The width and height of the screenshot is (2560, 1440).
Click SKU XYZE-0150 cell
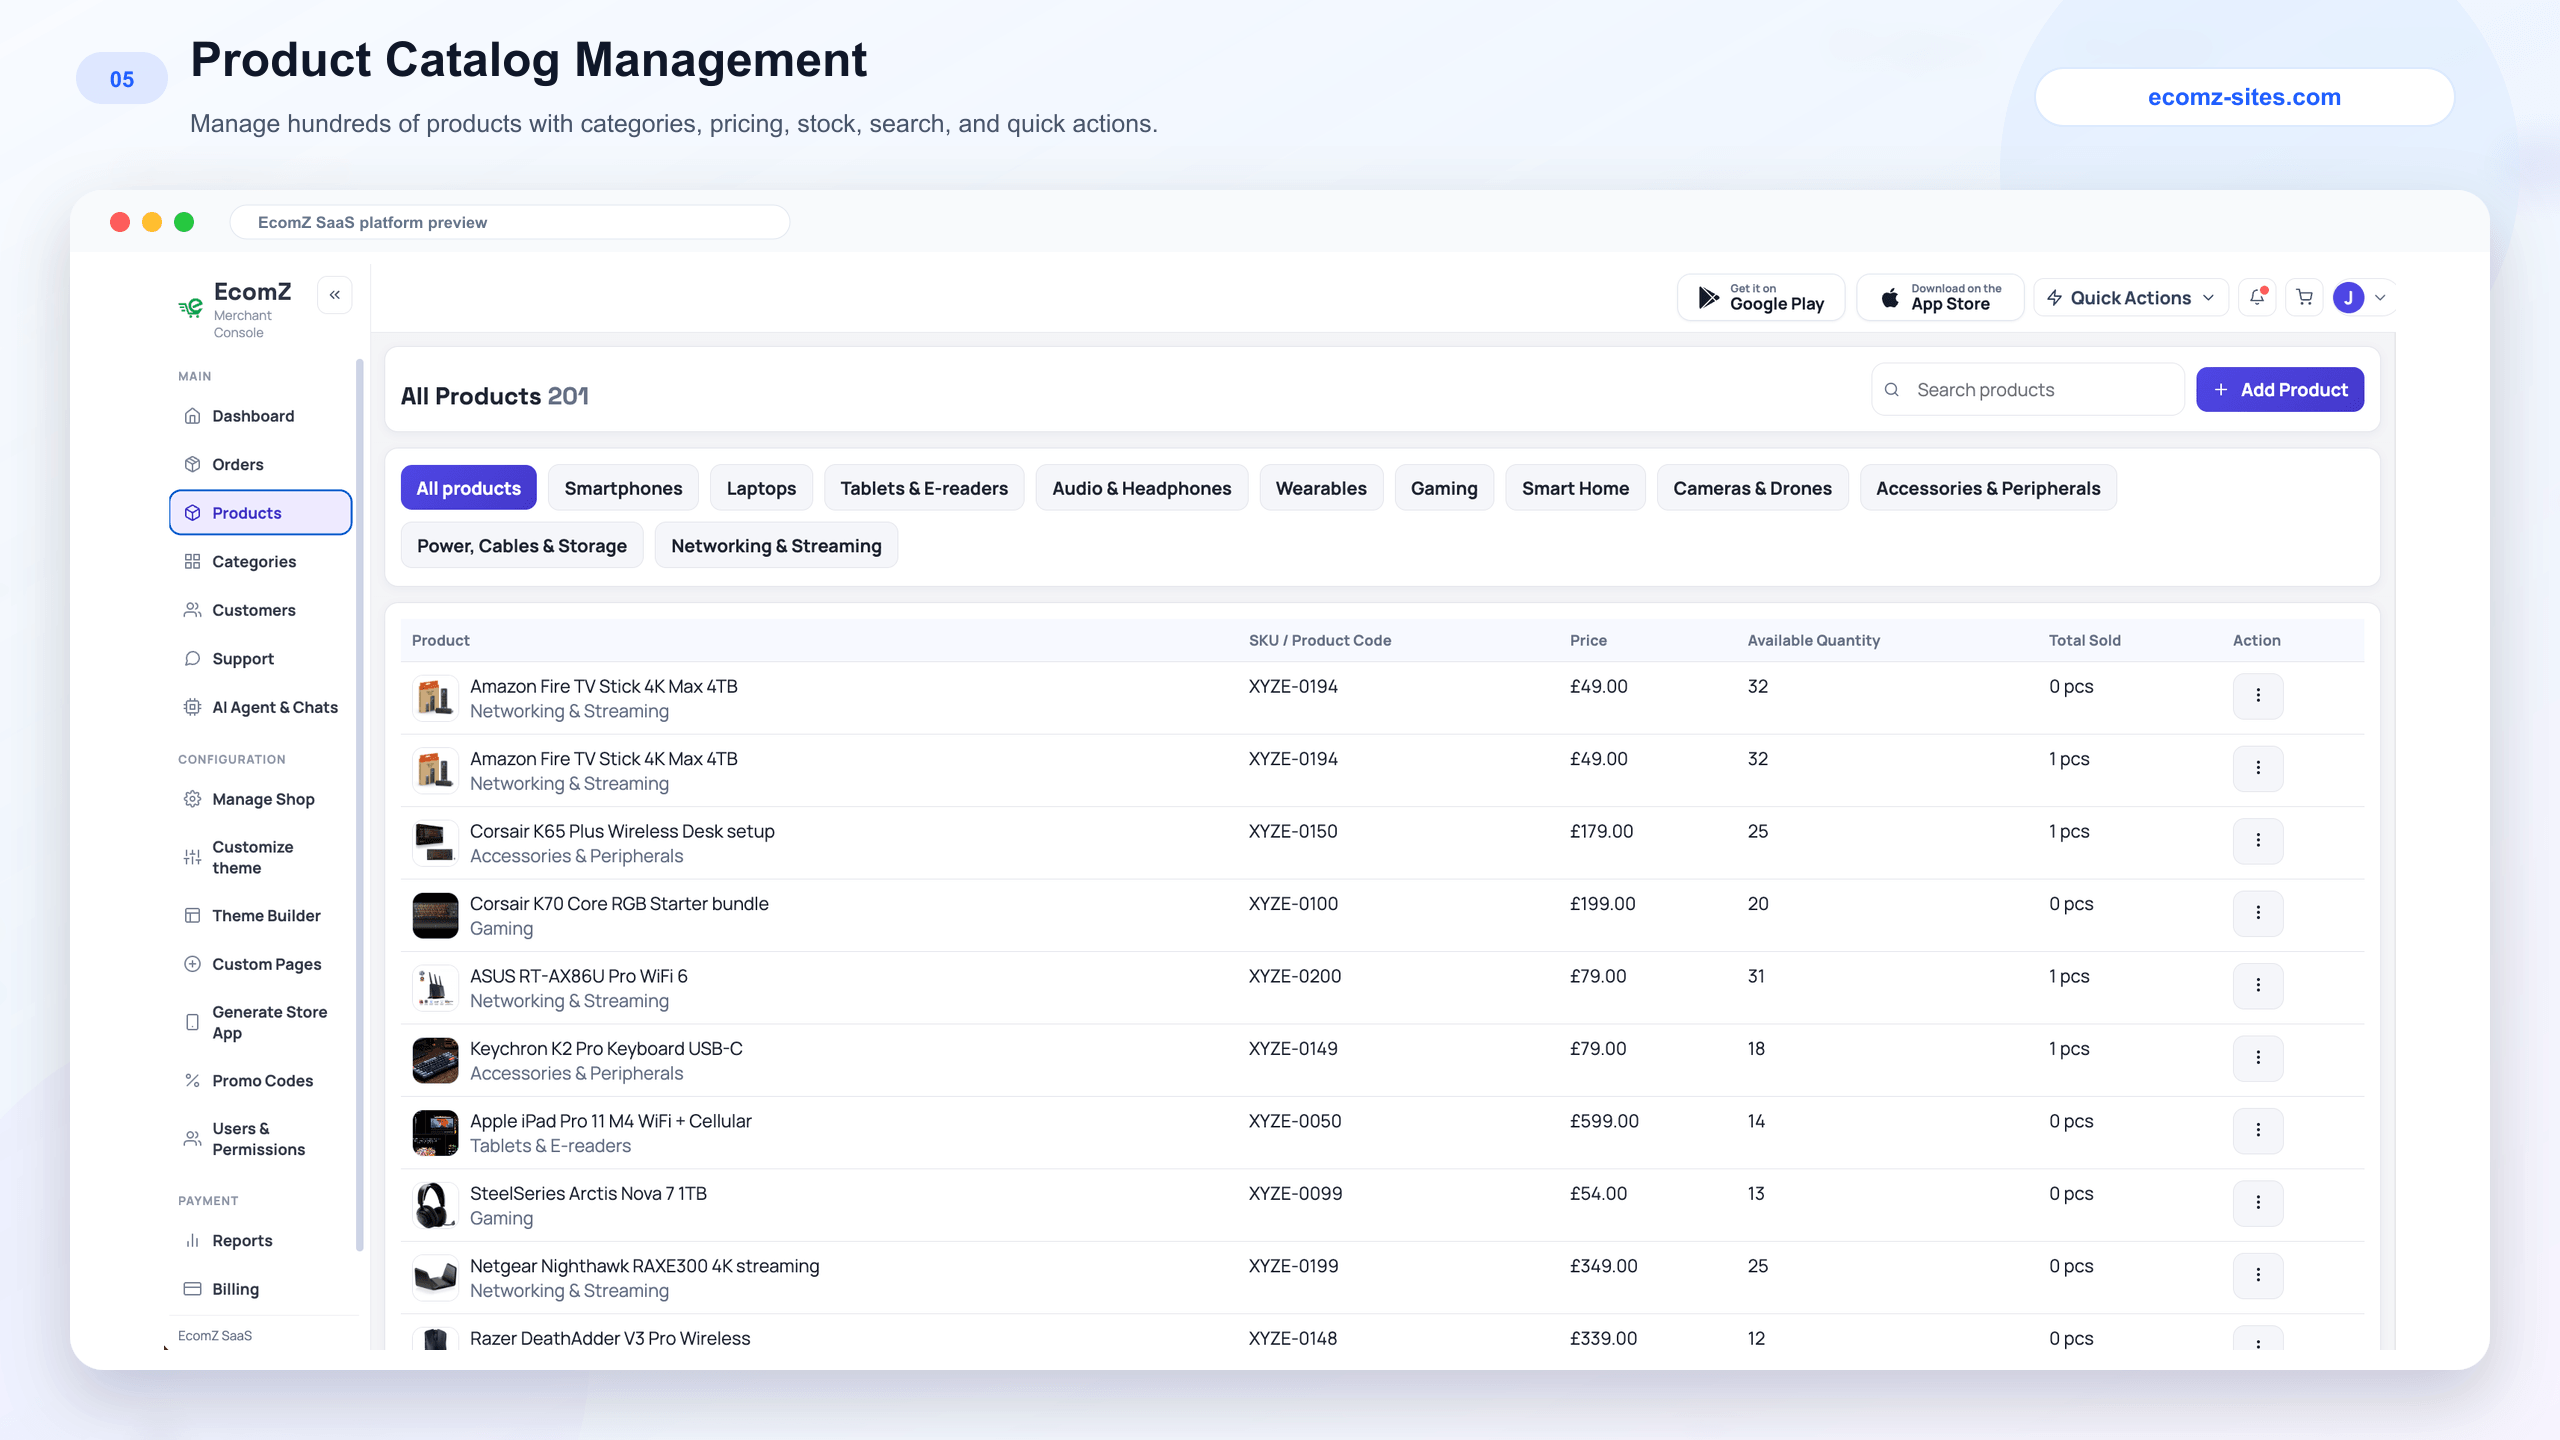pos(1293,832)
